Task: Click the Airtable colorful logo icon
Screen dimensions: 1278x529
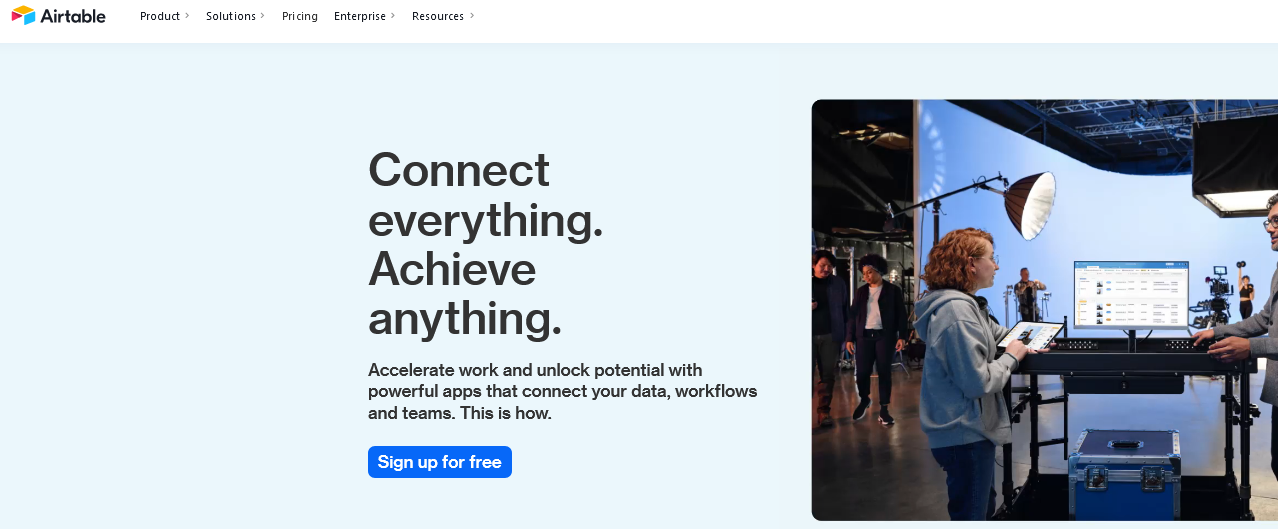Action: (x=23, y=16)
